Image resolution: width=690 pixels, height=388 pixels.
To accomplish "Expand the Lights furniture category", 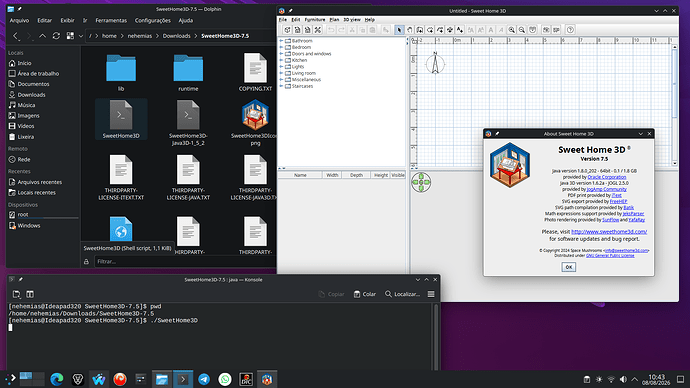I will (x=281, y=66).
